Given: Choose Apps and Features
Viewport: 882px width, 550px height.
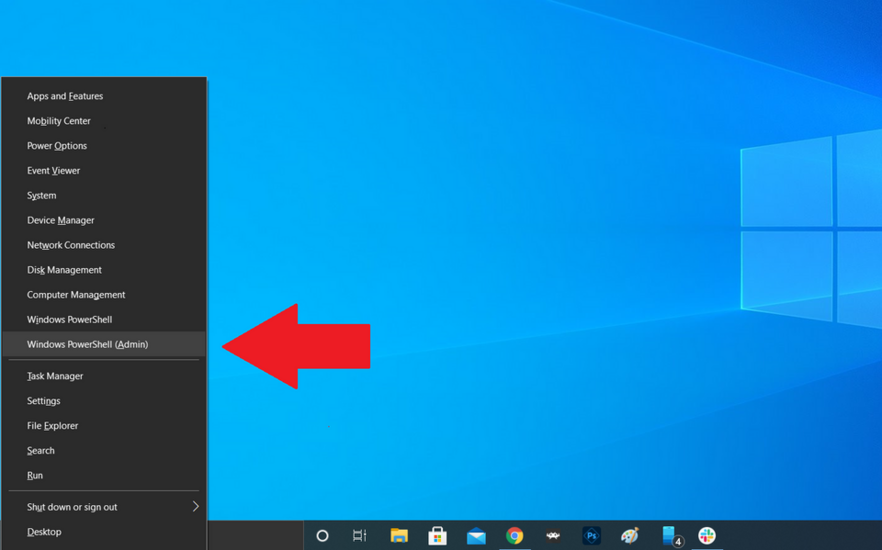Looking at the screenshot, I should pyautogui.click(x=65, y=96).
